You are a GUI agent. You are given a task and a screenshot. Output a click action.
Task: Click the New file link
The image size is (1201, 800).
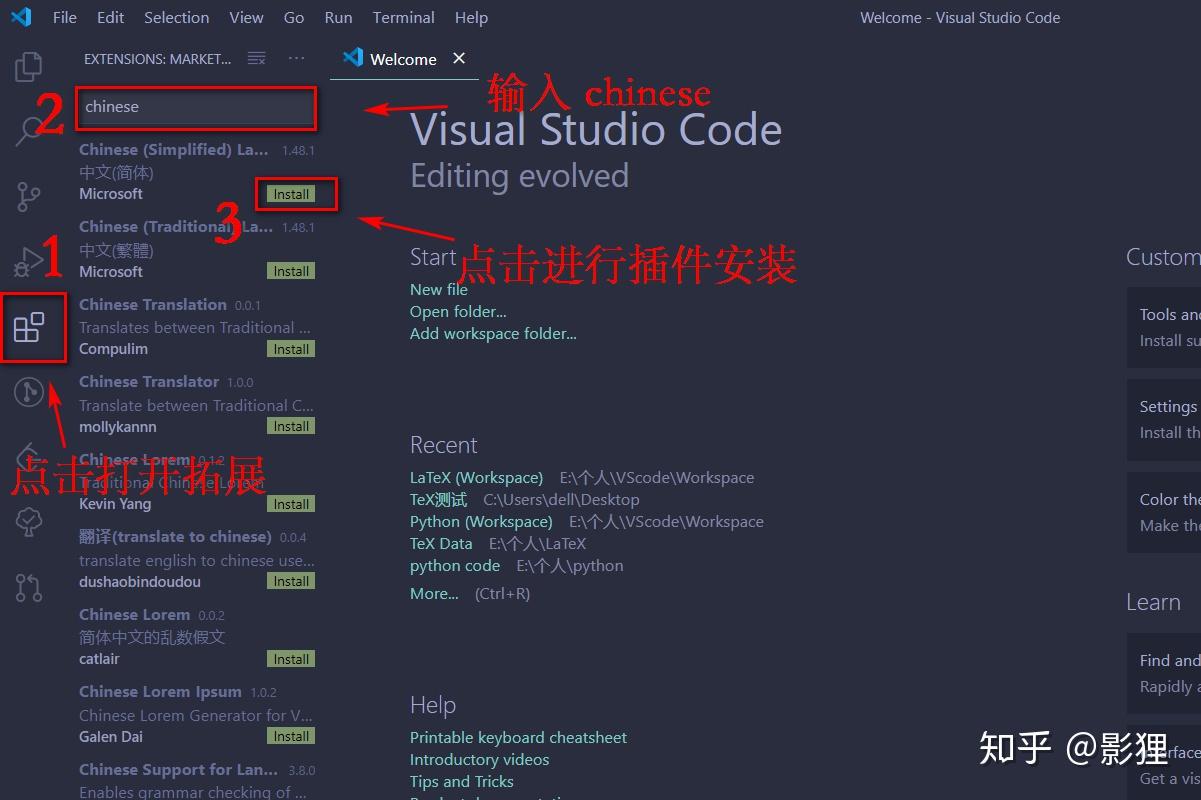point(438,289)
